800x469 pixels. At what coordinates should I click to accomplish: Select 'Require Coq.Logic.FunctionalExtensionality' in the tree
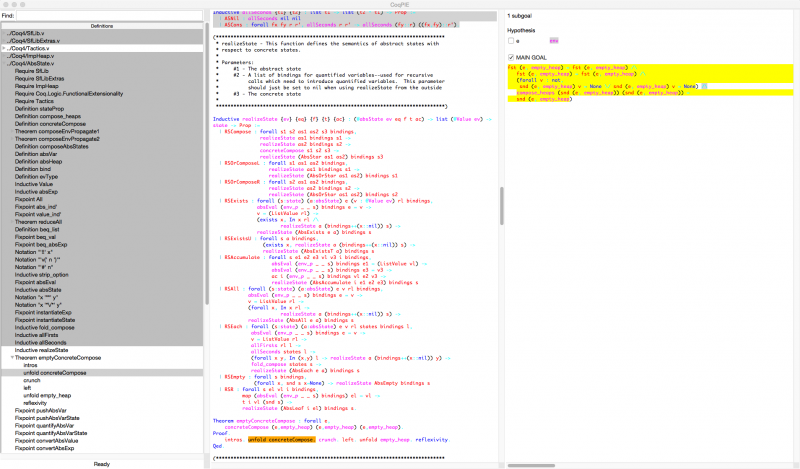point(69,93)
